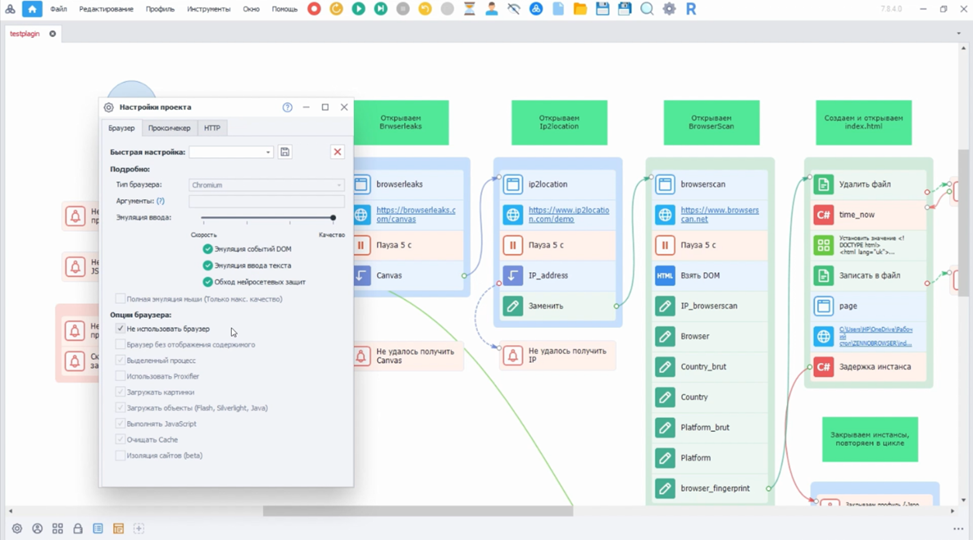Click the new document icon in toolbar
Image resolution: width=973 pixels, height=540 pixels.
pos(558,9)
